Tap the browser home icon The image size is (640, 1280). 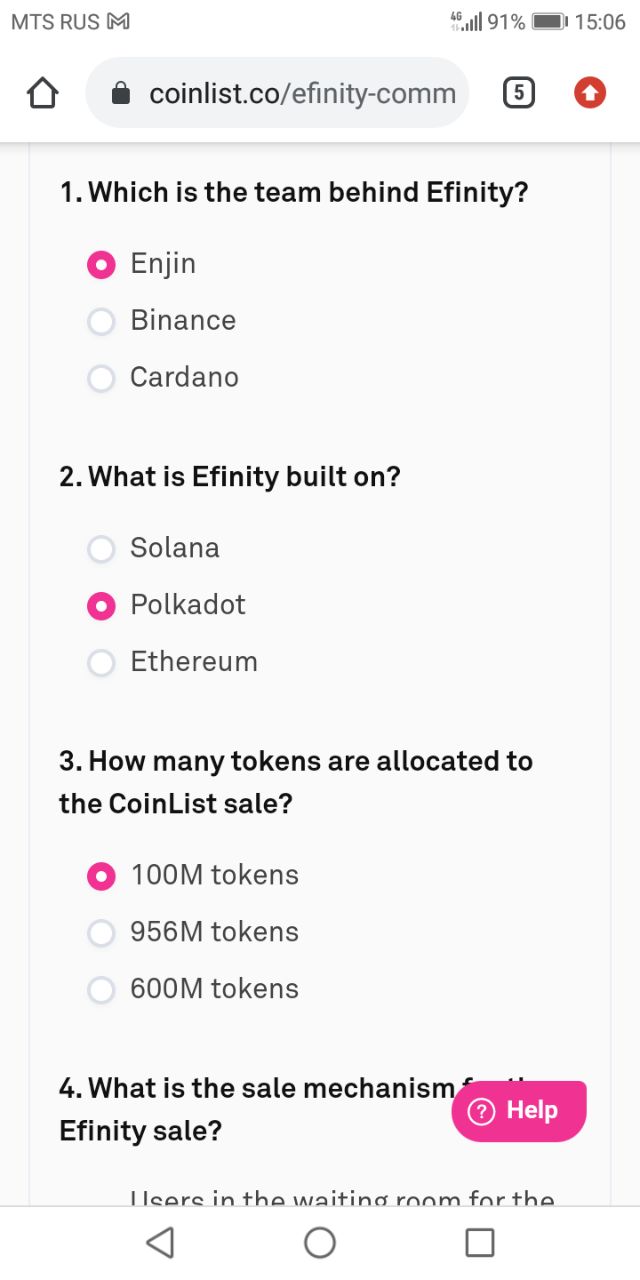tap(42, 94)
